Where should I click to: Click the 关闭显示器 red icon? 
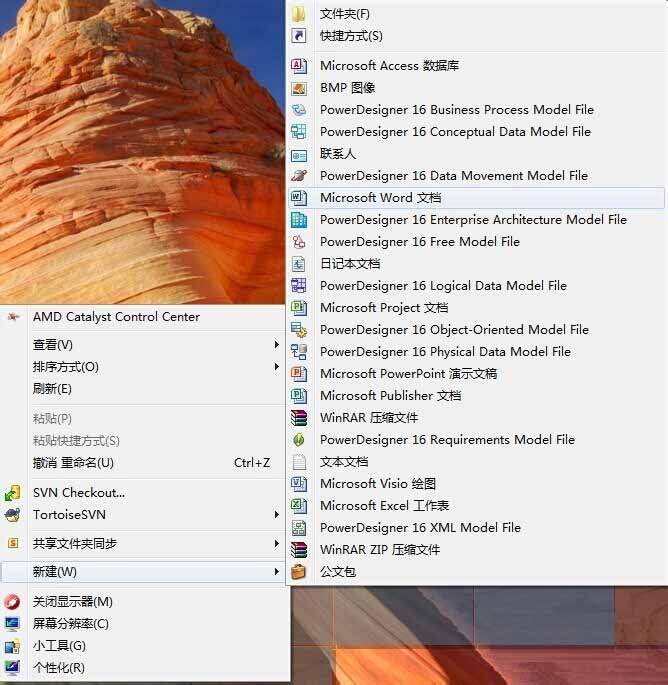[x=13, y=602]
